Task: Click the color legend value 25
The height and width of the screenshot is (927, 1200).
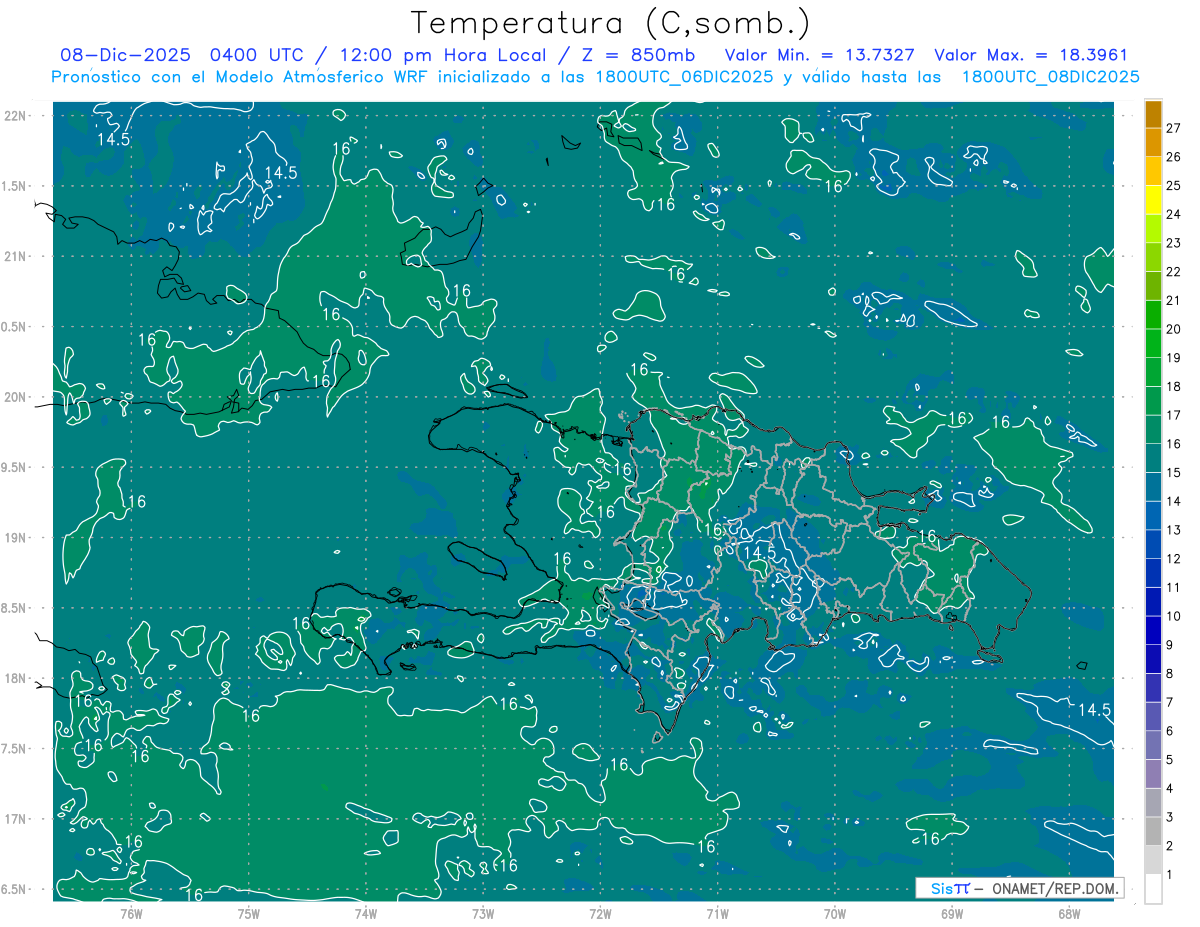Action: pyautogui.click(x=1174, y=185)
